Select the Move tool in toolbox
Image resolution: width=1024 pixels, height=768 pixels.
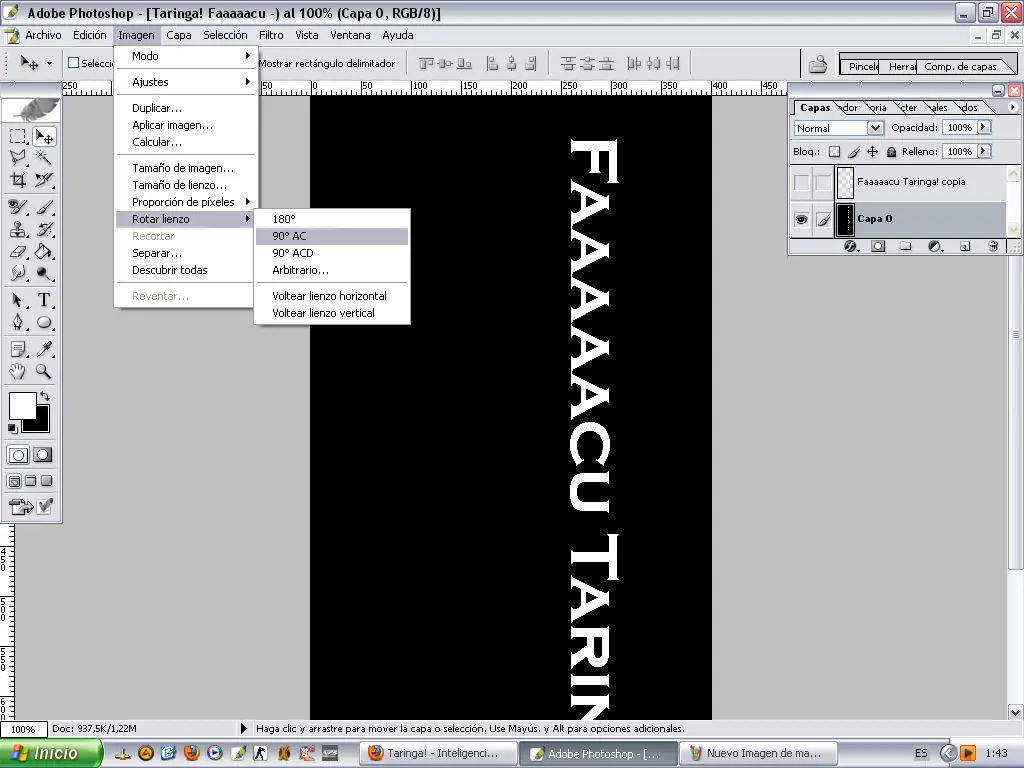[44, 136]
